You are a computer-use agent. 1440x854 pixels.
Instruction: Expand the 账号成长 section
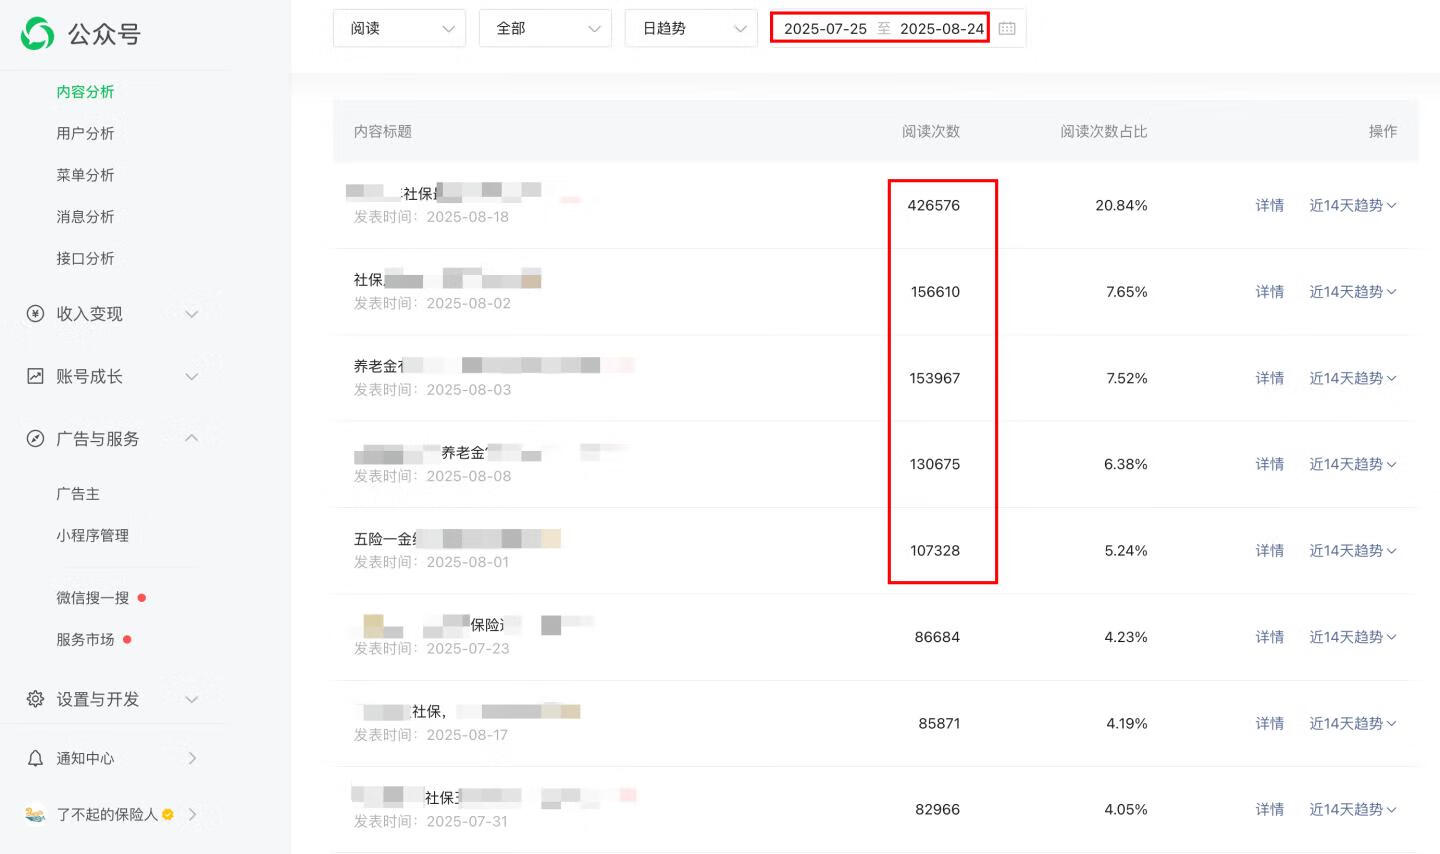[192, 376]
